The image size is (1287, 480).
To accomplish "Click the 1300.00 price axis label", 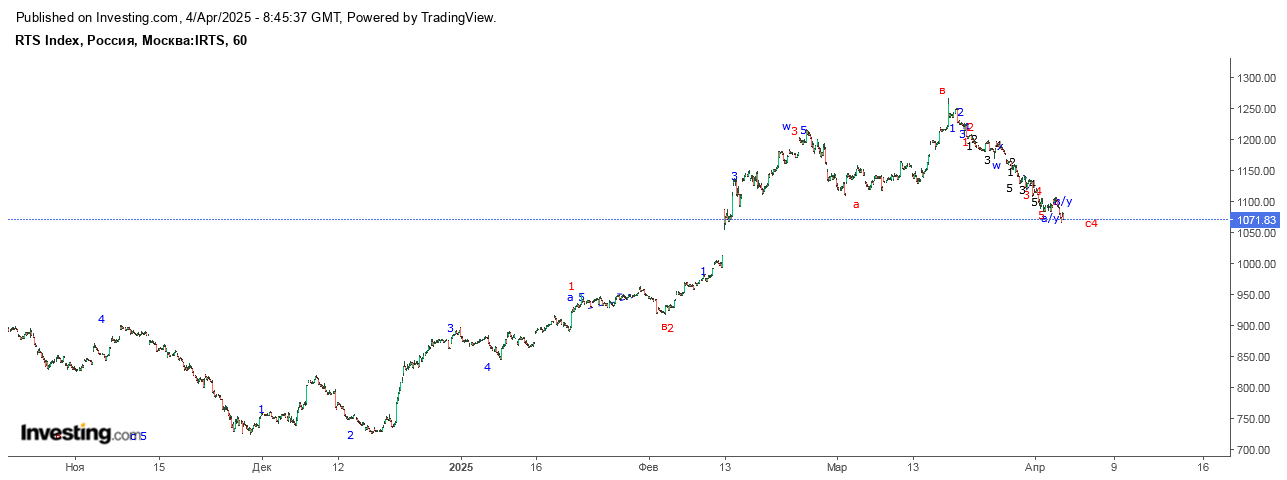I will (x=1257, y=78).
